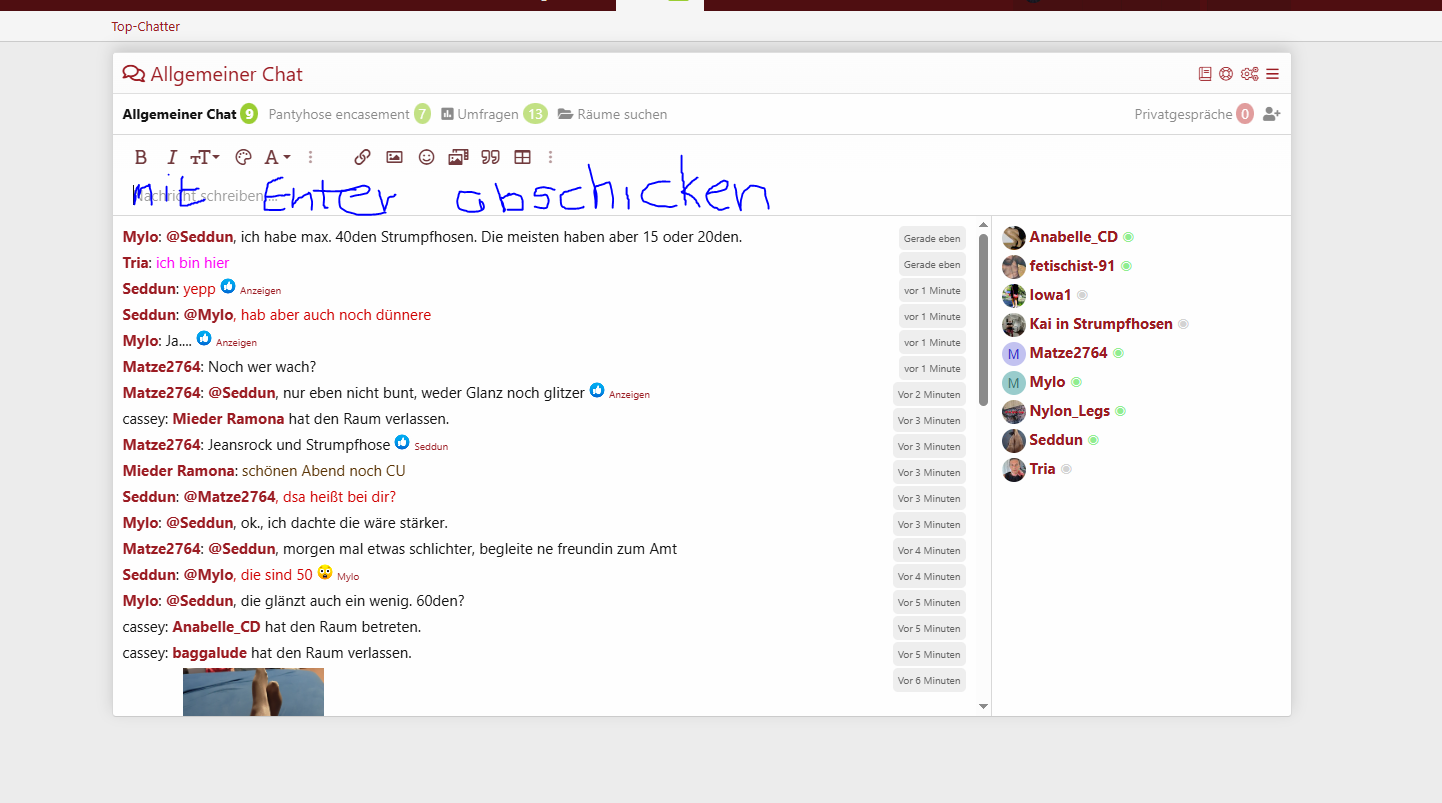
Task: Switch to Pantyhose encasement room tab
Action: (x=339, y=114)
